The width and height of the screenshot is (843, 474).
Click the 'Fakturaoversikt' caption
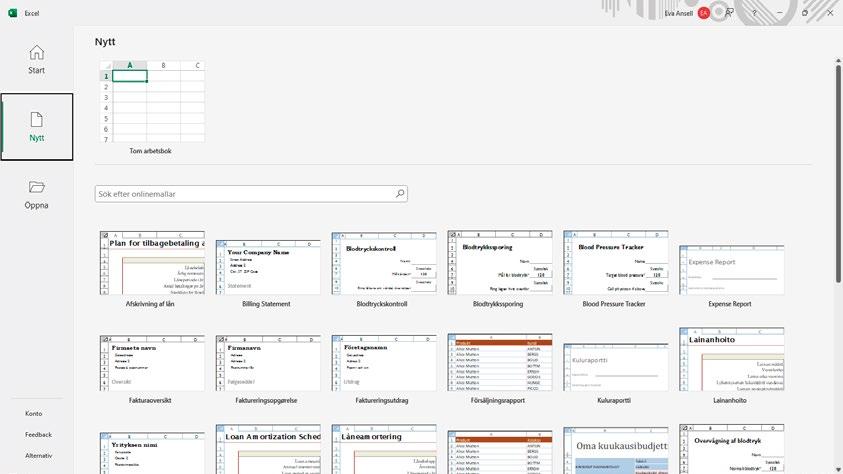tap(150, 400)
